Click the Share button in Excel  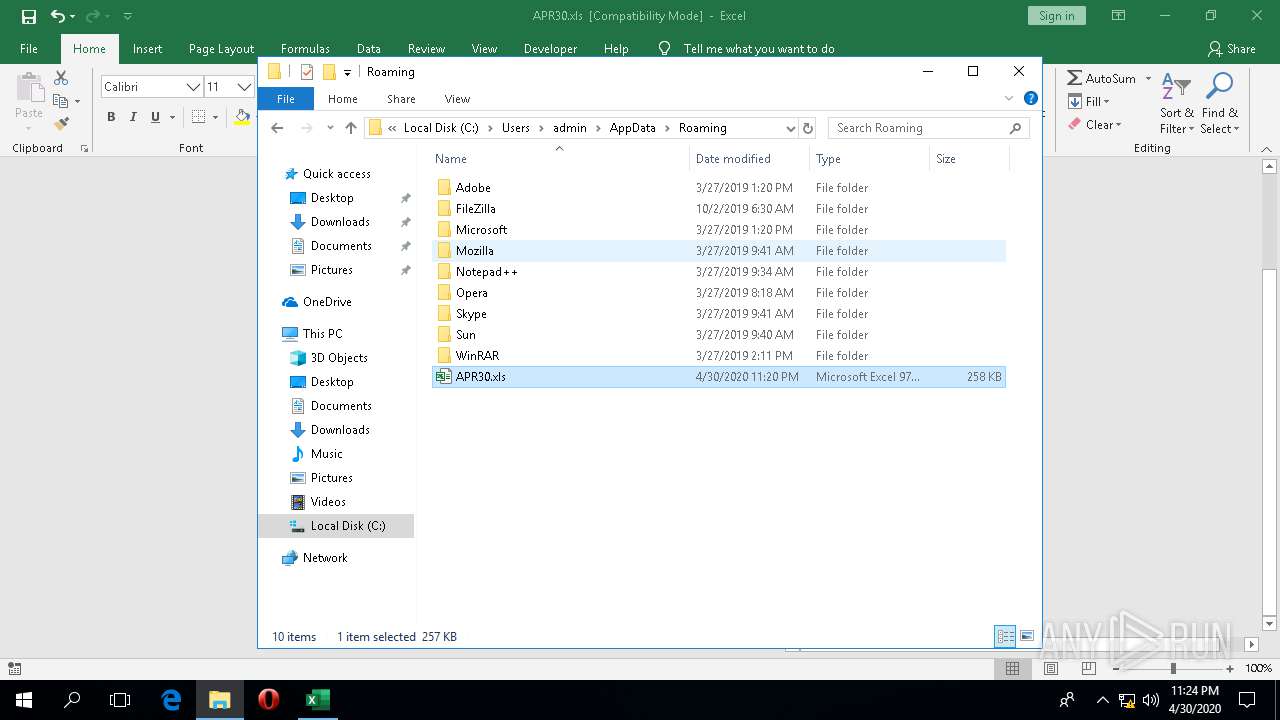tap(1231, 48)
